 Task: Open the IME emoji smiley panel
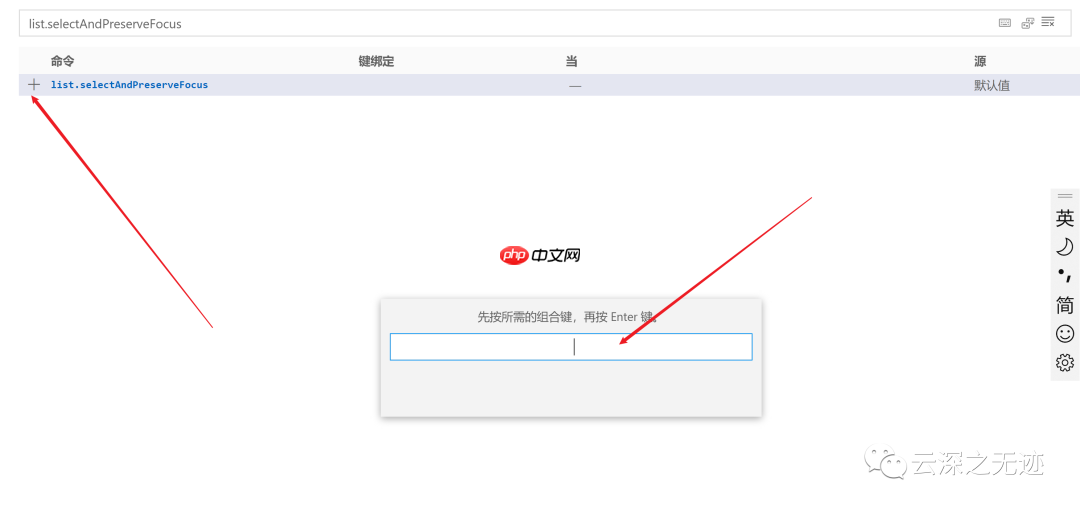pyautogui.click(x=1065, y=334)
